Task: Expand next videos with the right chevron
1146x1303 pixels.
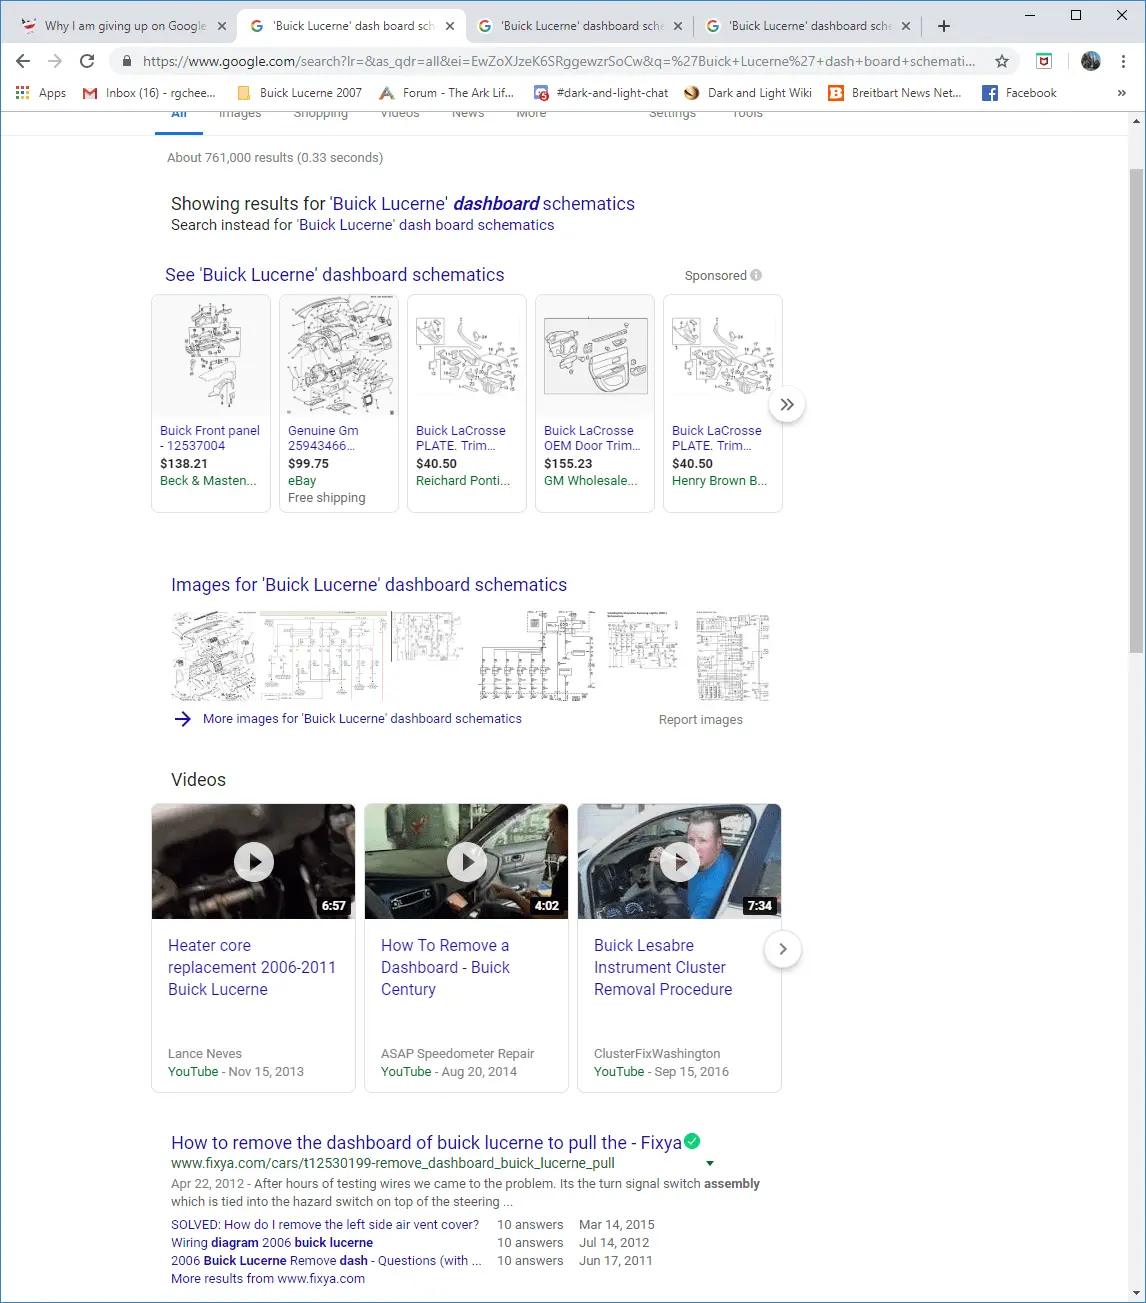Action: 783,949
